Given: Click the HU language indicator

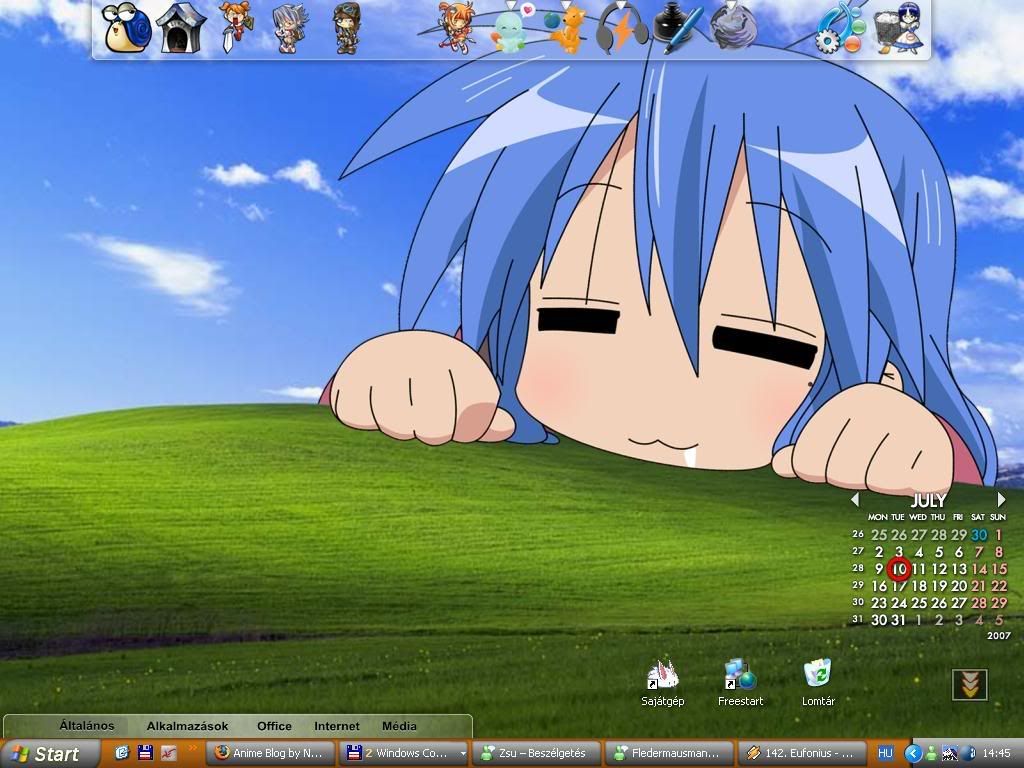Looking at the screenshot, I should pyautogui.click(x=886, y=753).
